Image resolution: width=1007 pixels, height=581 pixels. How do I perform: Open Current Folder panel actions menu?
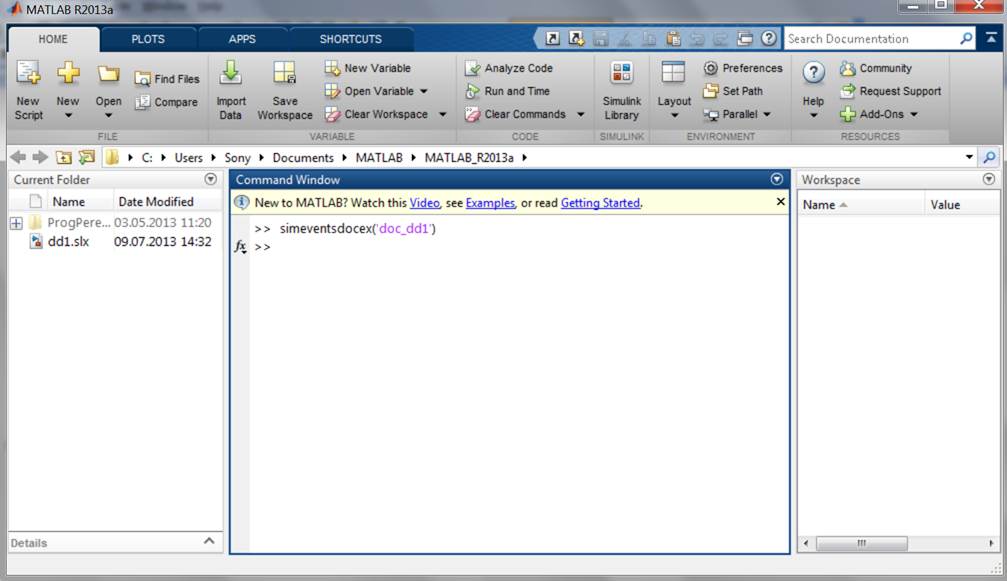click(211, 179)
